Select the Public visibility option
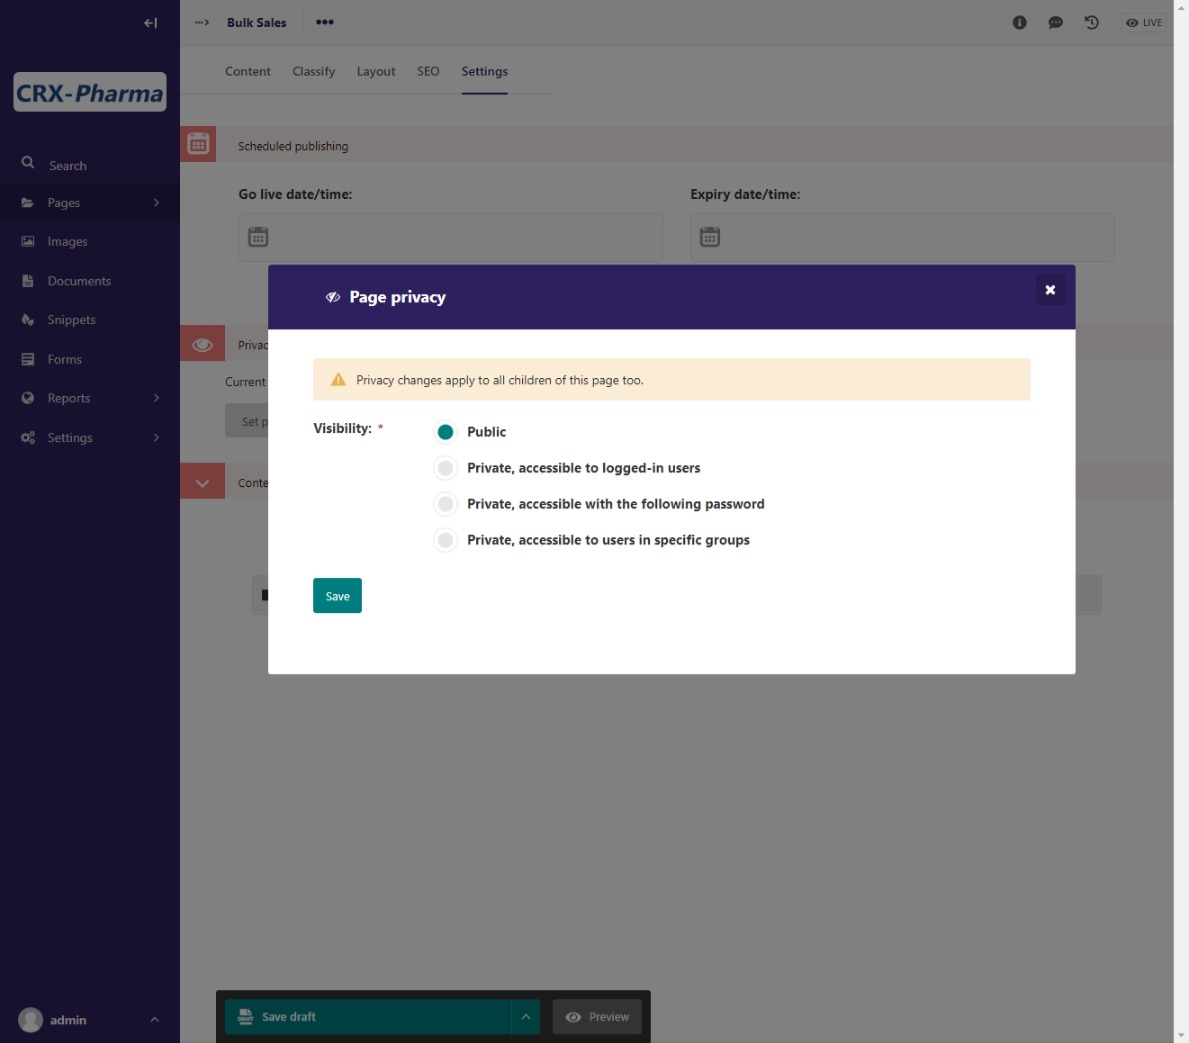Screen dimensions: 1189x1043 point(446,432)
